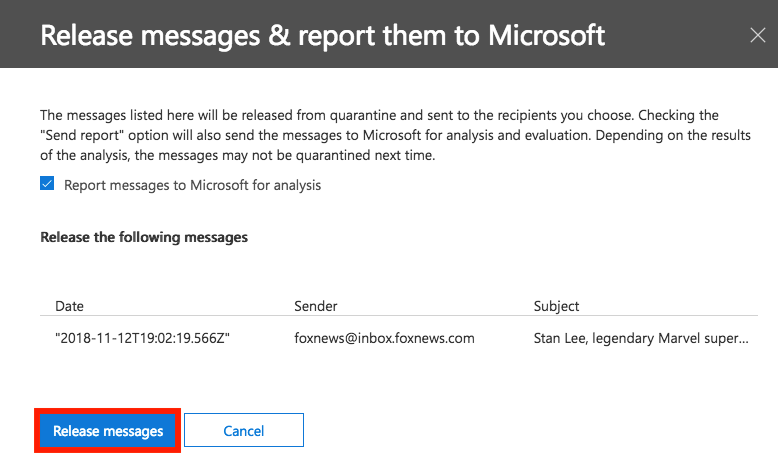The image size is (778, 469).
Task: Click the dialog title text in header
Action: coord(322,36)
